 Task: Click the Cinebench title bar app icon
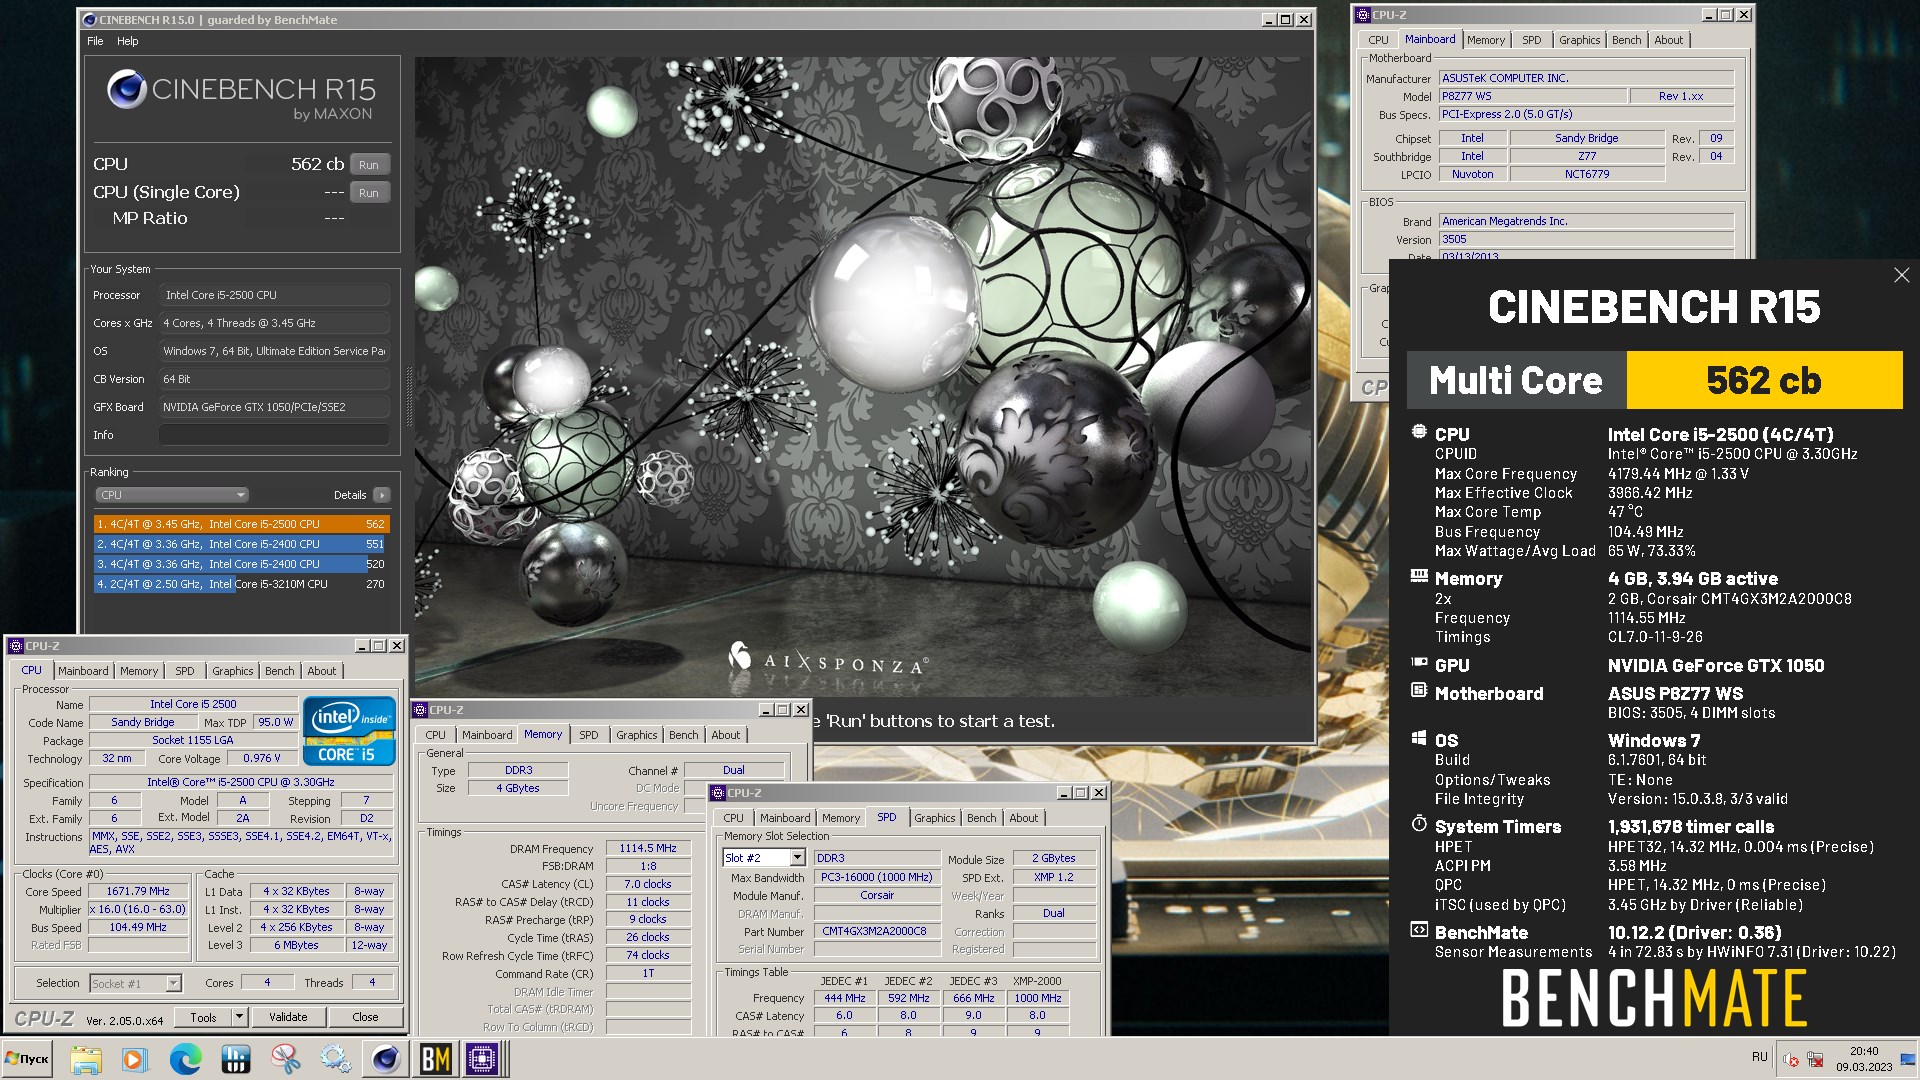(x=89, y=19)
